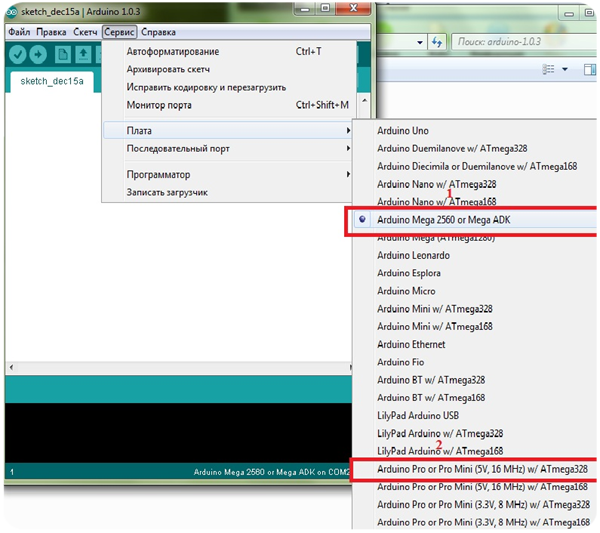Click editor vertical scrollbar up arrow

point(365,101)
